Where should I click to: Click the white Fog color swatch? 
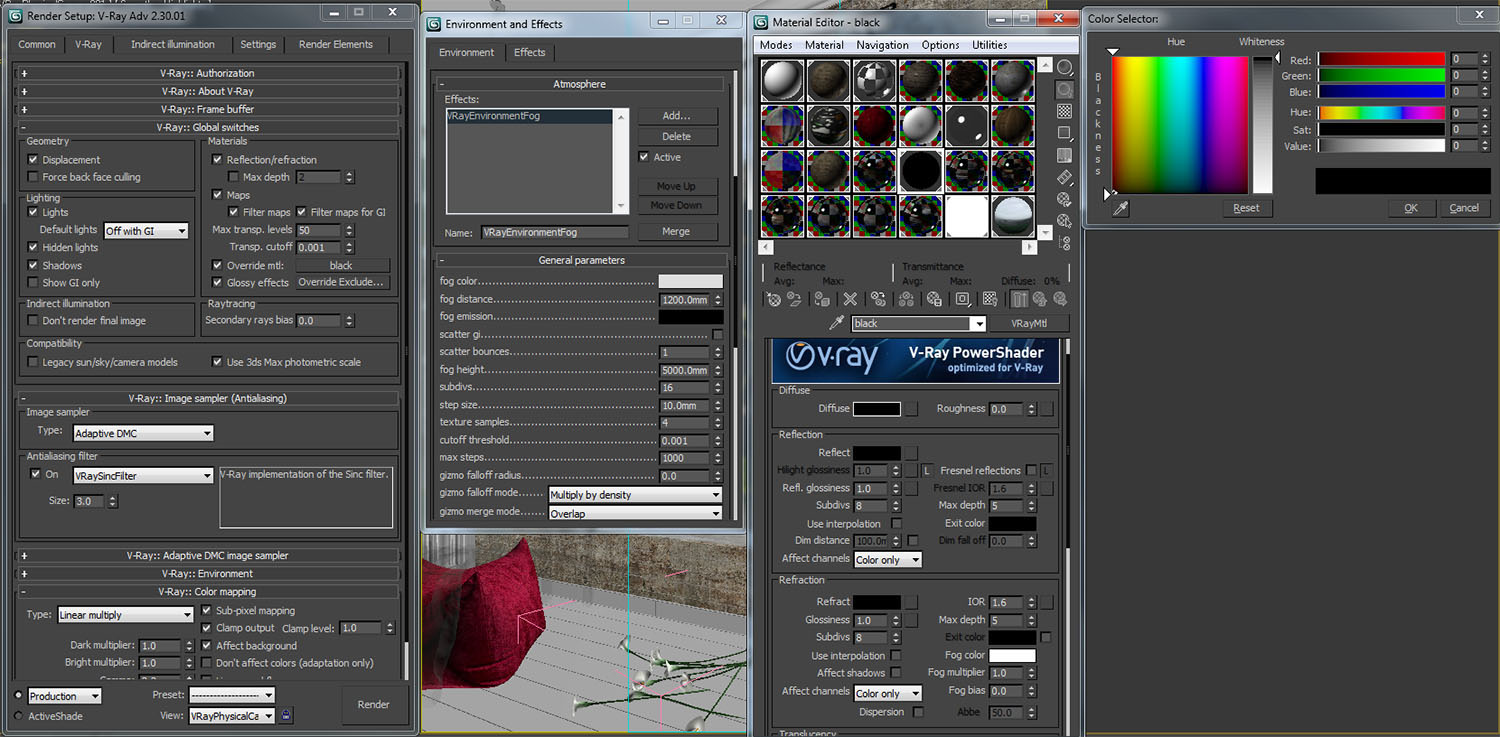(1012, 655)
